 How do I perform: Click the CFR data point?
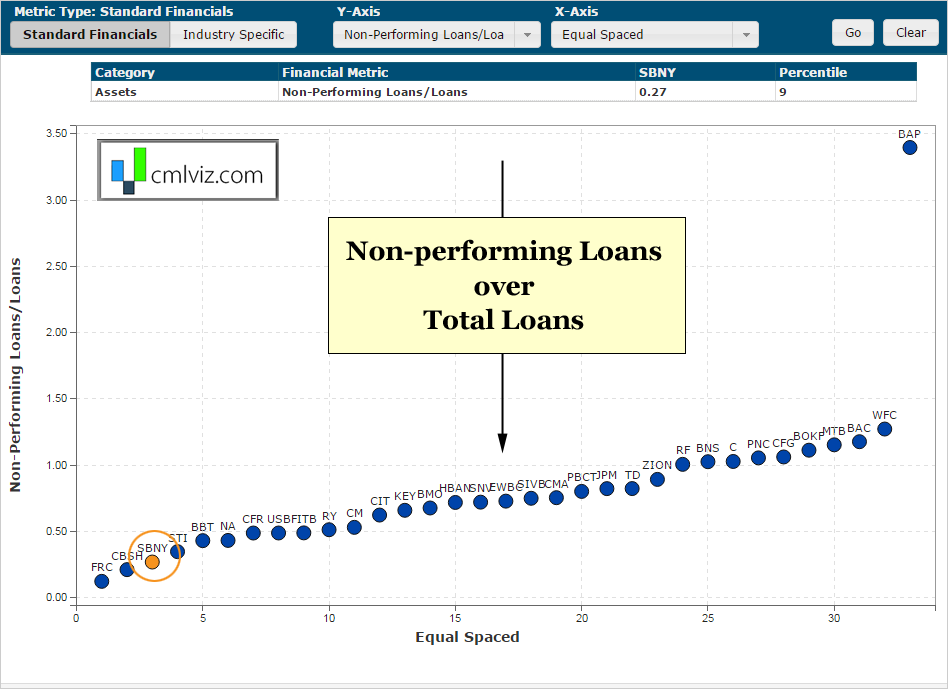[x=253, y=532]
